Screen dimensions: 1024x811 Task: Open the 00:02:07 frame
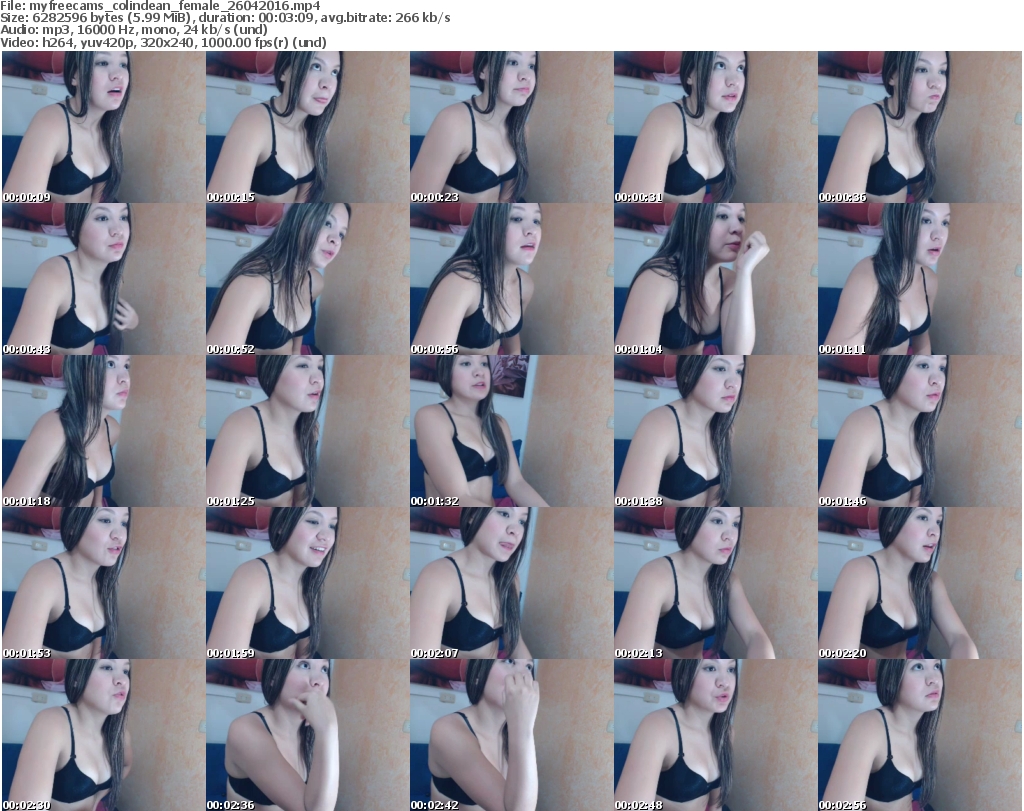point(511,584)
